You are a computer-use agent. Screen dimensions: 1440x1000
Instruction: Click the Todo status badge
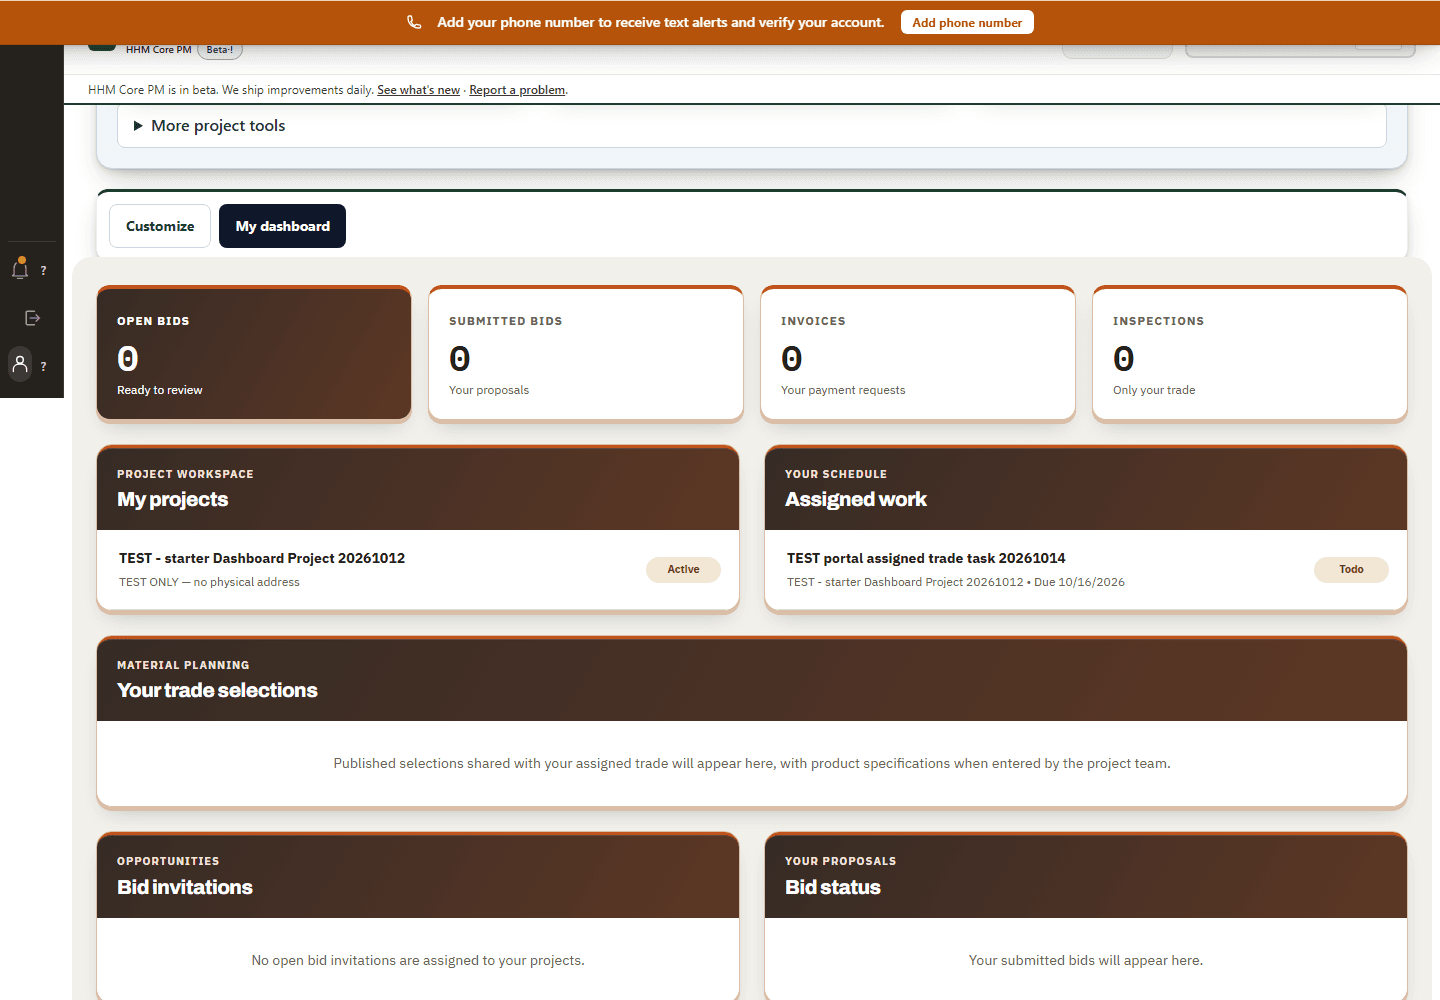pyautogui.click(x=1351, y=570)
